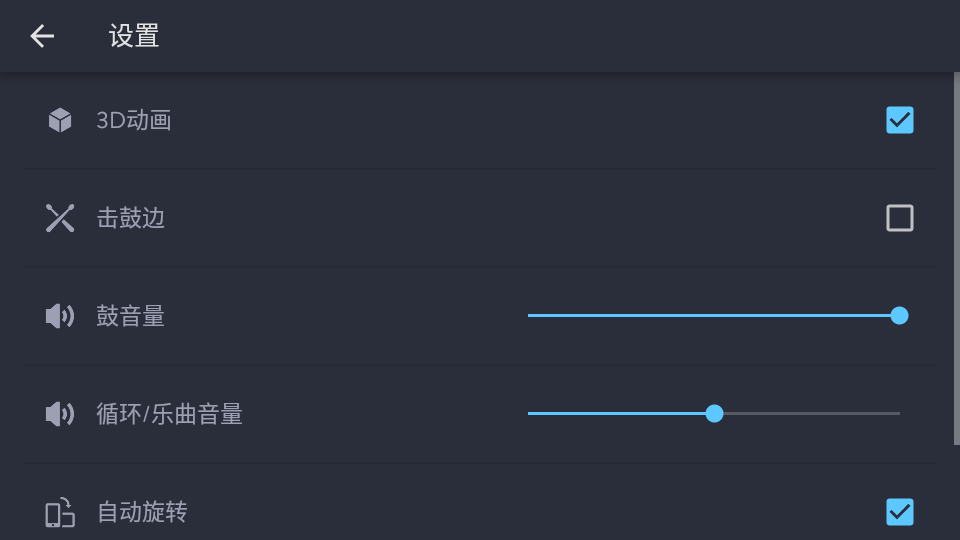Tap the 鼓音量 label
Screen dimensions: 960x540
pyautogui.click(x=131, y=316)
